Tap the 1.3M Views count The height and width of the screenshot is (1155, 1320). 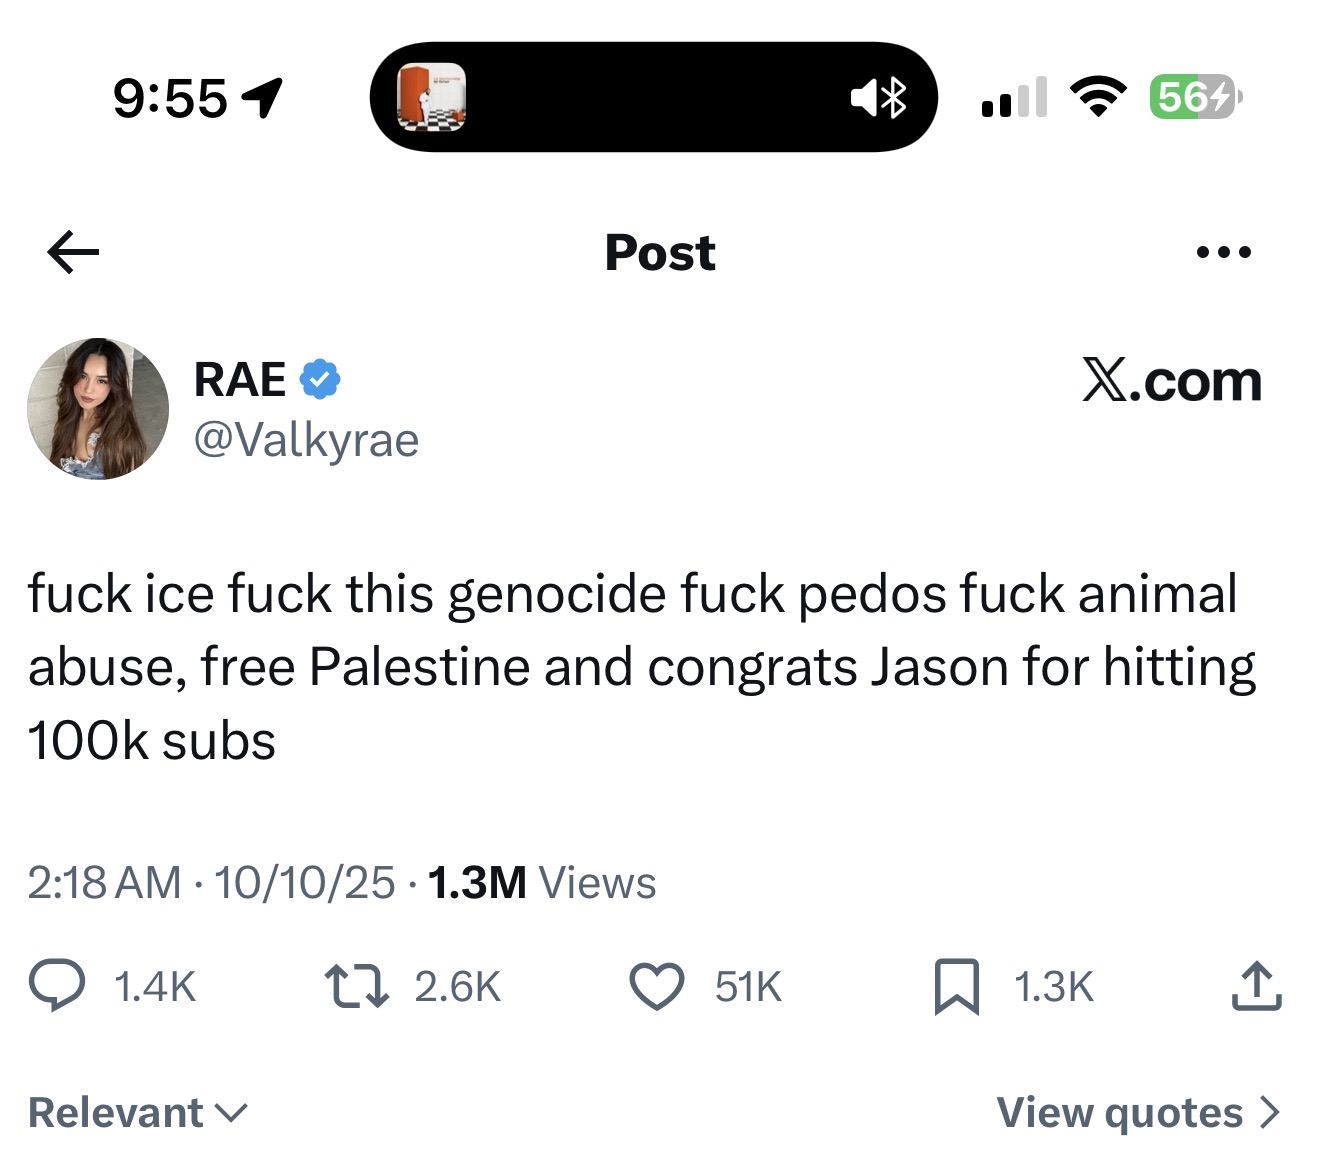(542, 882)
